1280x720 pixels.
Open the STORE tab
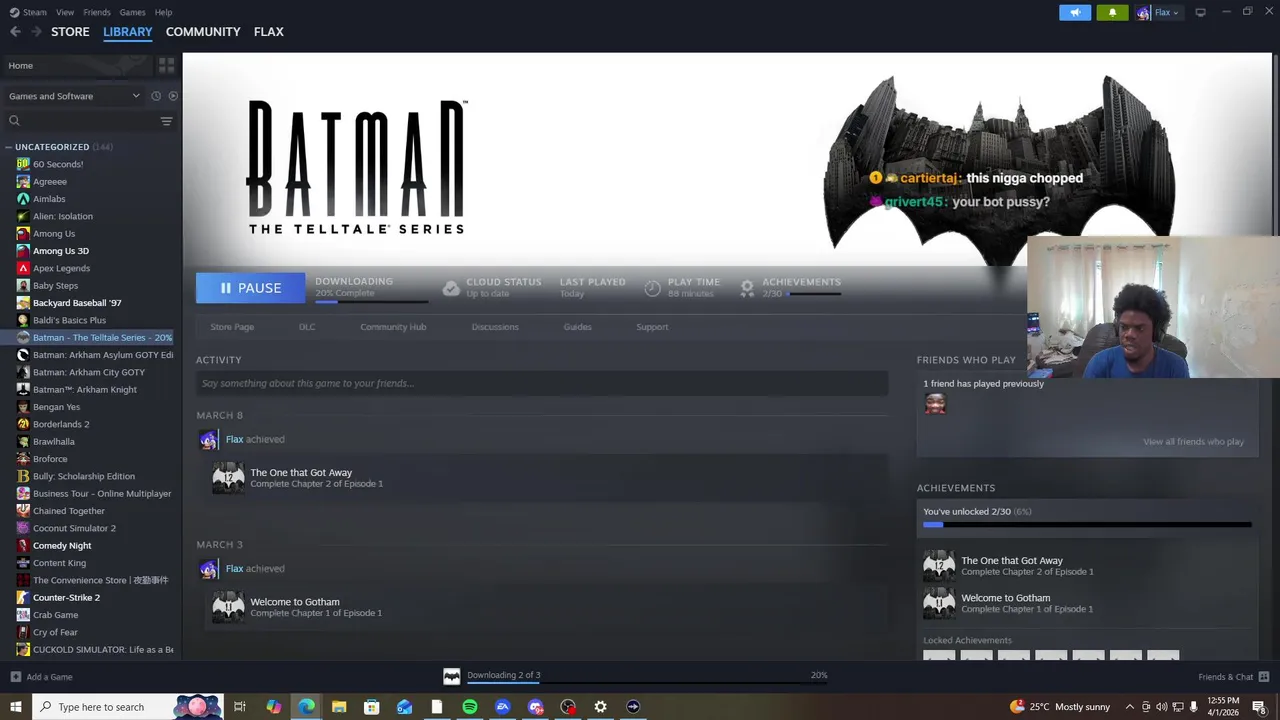pyautogui.click(x=70, y=32)
